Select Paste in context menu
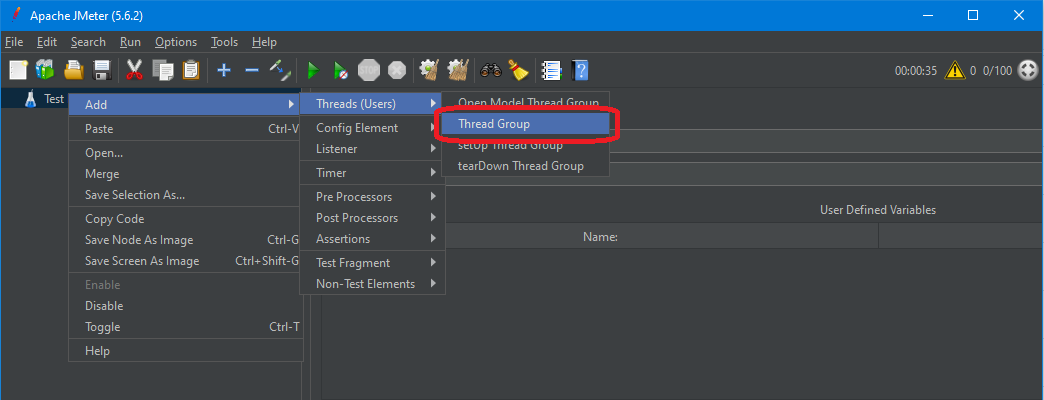This screenshot has width=1044, height=400. pos(186,129)
